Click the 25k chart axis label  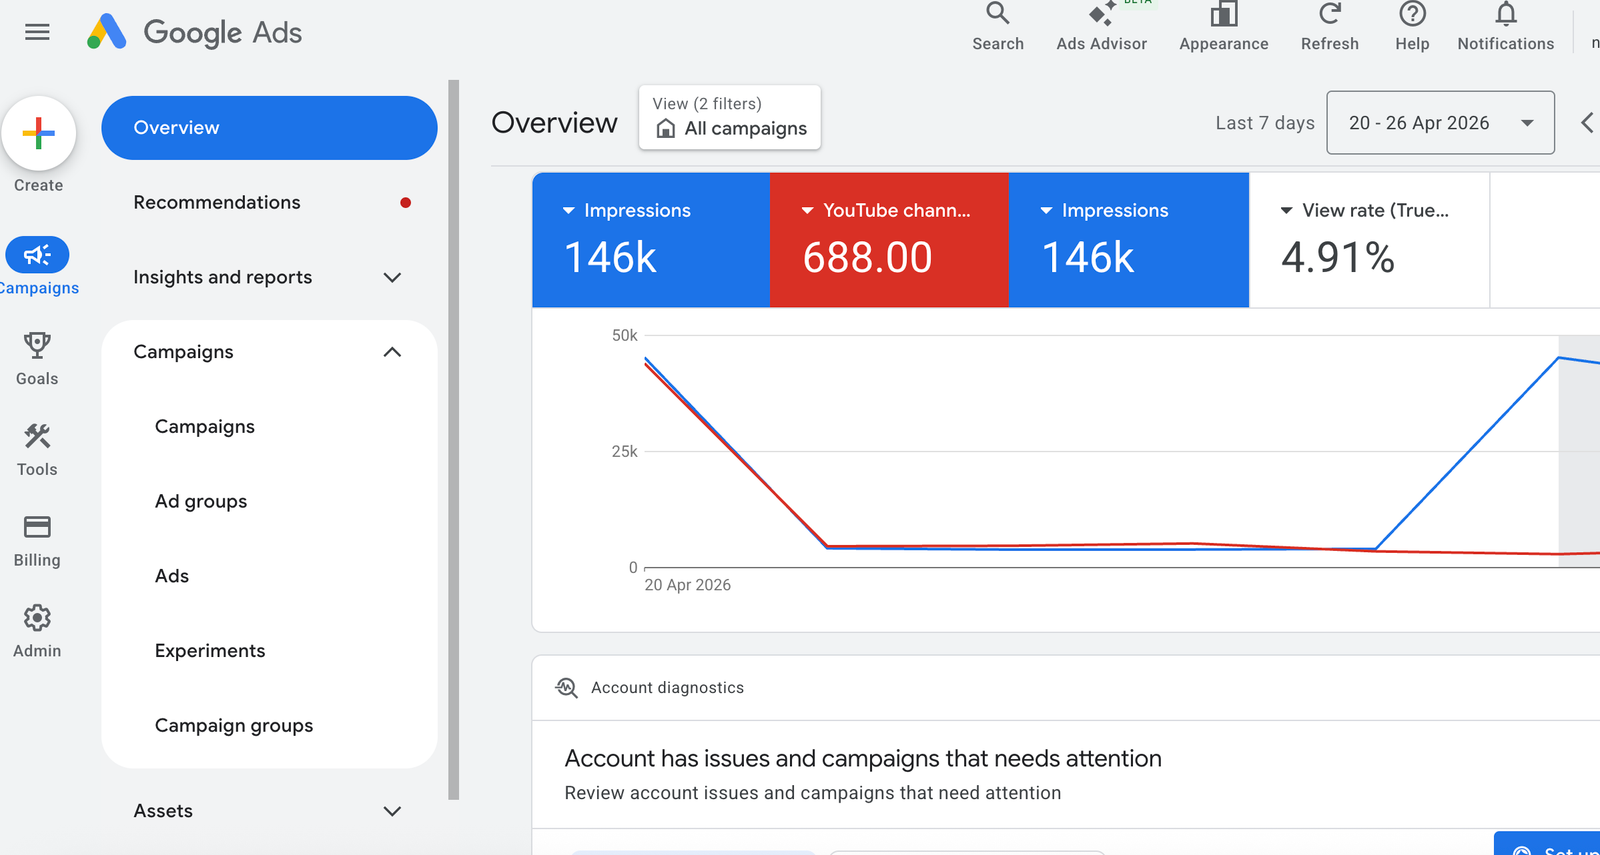click(625, 452)
